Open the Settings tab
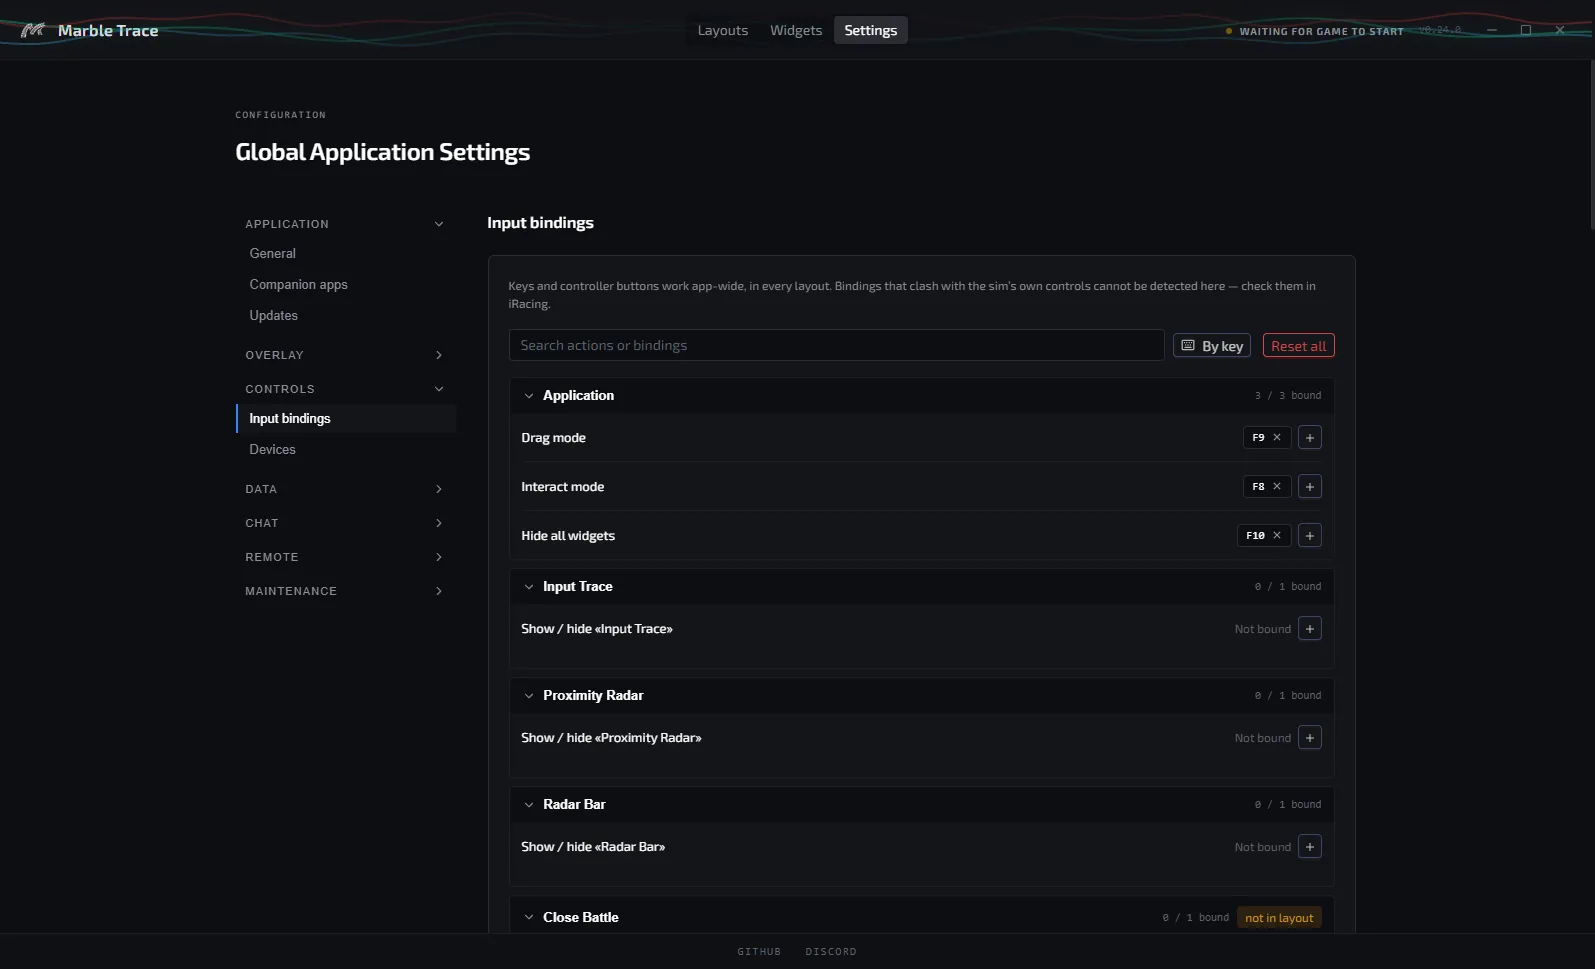Screen dimensions: 1595x969 pos(870,30)
